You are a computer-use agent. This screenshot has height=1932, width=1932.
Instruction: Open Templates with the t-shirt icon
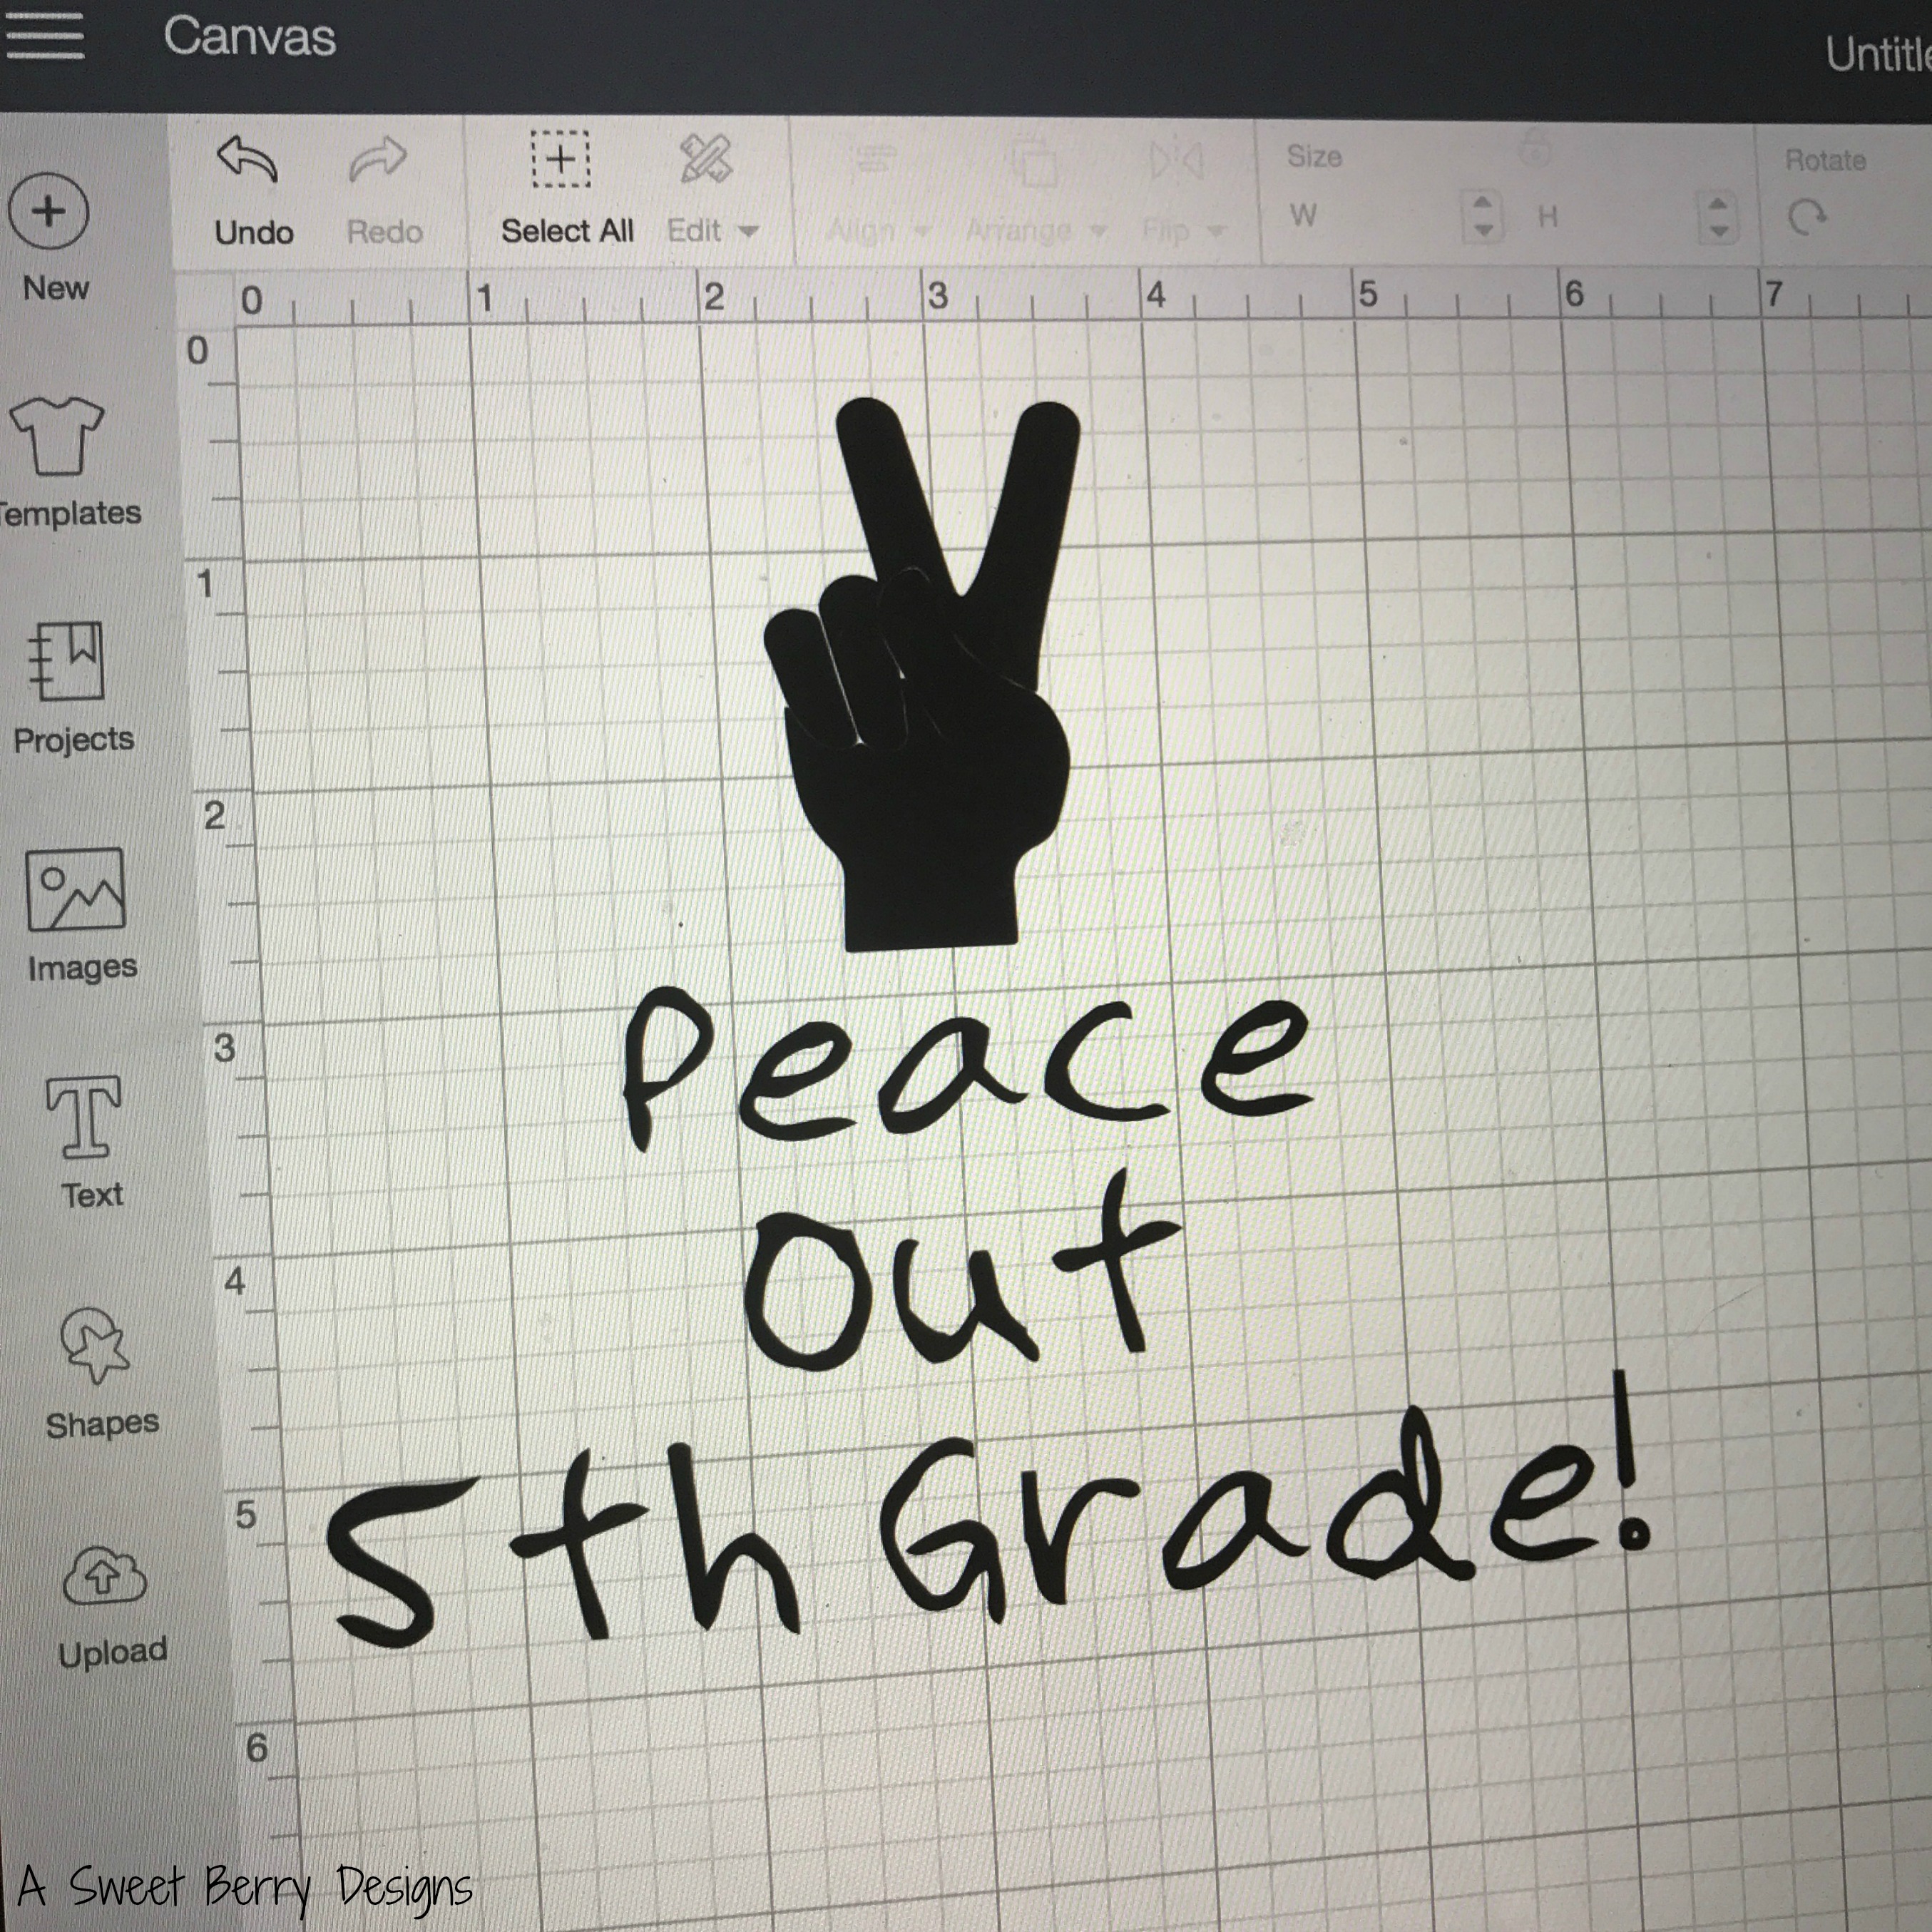56,435
